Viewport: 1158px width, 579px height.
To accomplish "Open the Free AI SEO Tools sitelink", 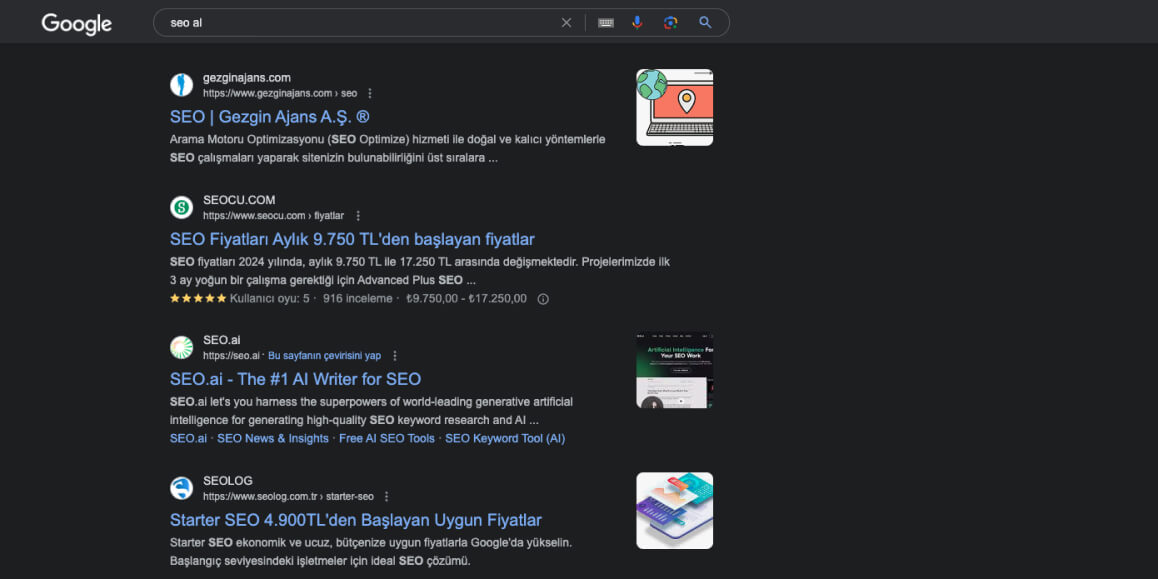I will click(387, 439).
